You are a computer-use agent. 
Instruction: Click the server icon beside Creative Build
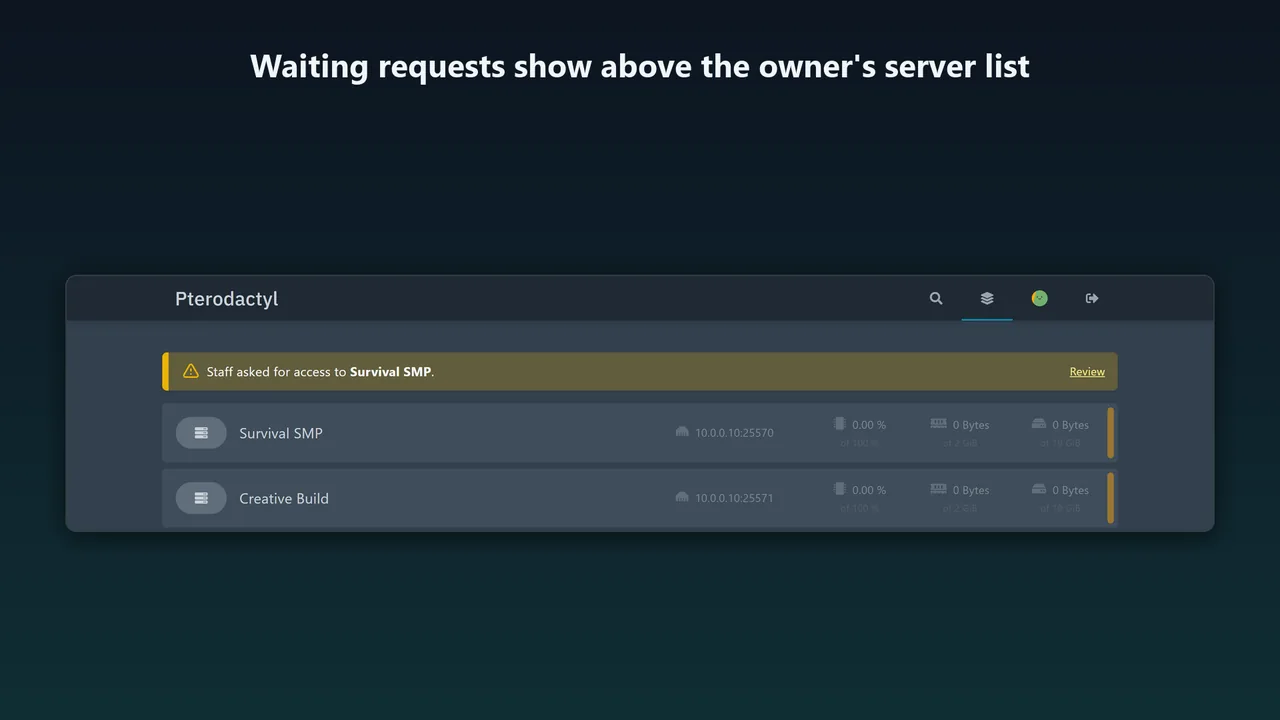click(201, 498)
